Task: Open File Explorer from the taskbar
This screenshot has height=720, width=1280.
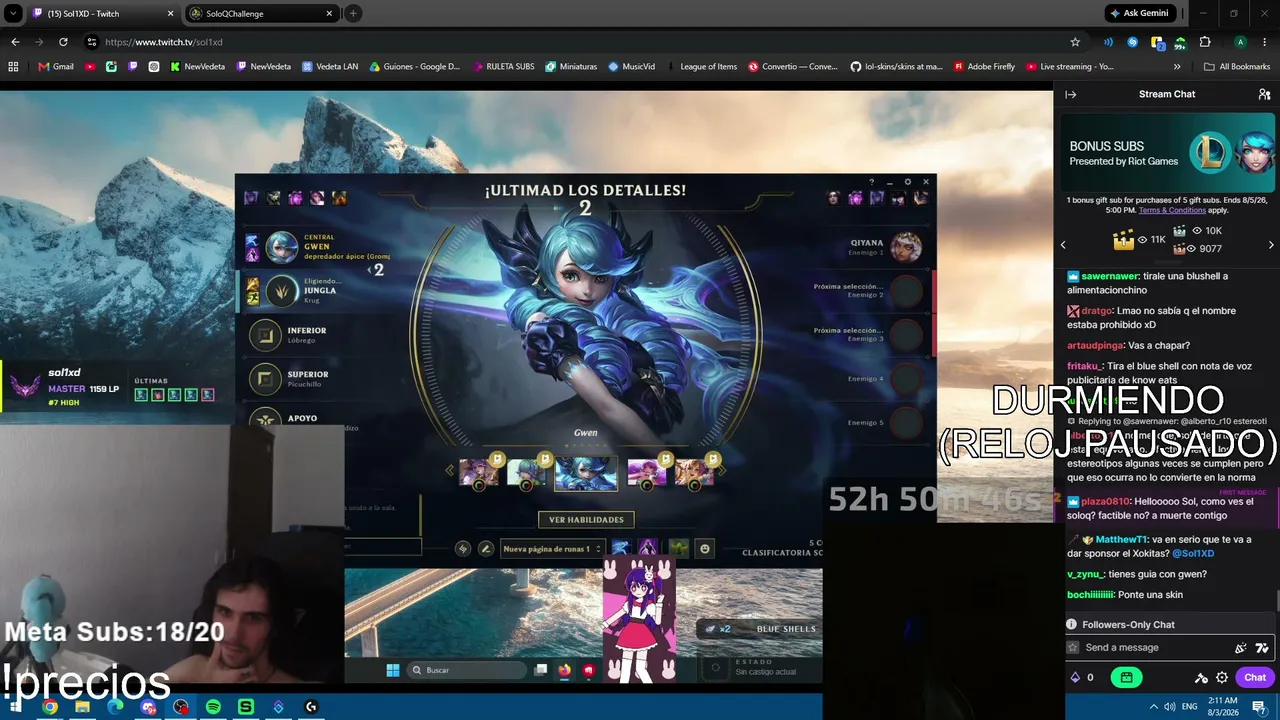Action: tap(82, 707)
